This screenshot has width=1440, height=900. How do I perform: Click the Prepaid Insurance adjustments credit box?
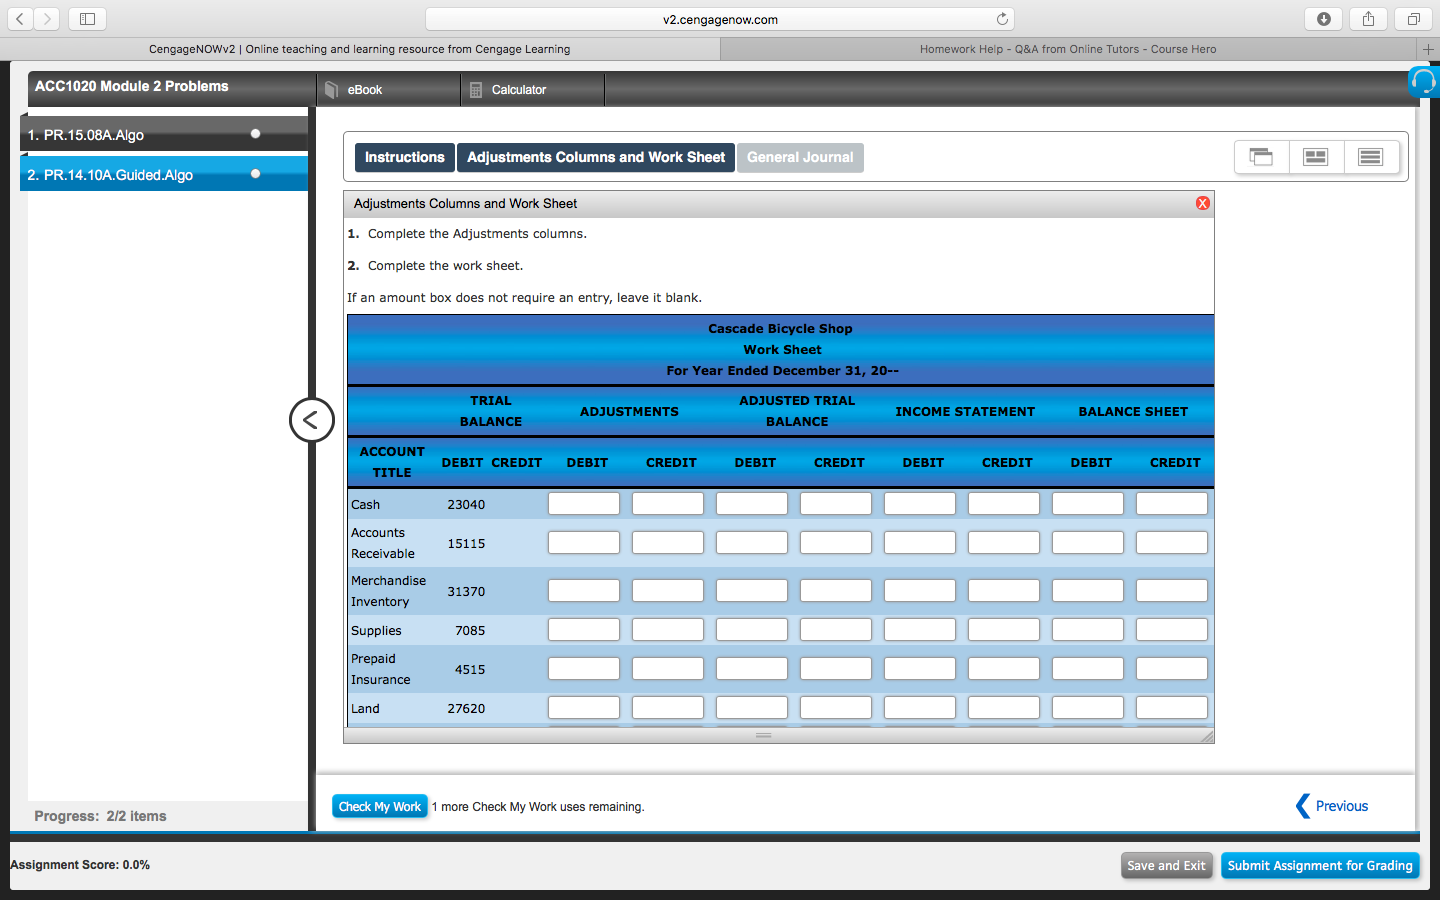[x=668, y=669]
